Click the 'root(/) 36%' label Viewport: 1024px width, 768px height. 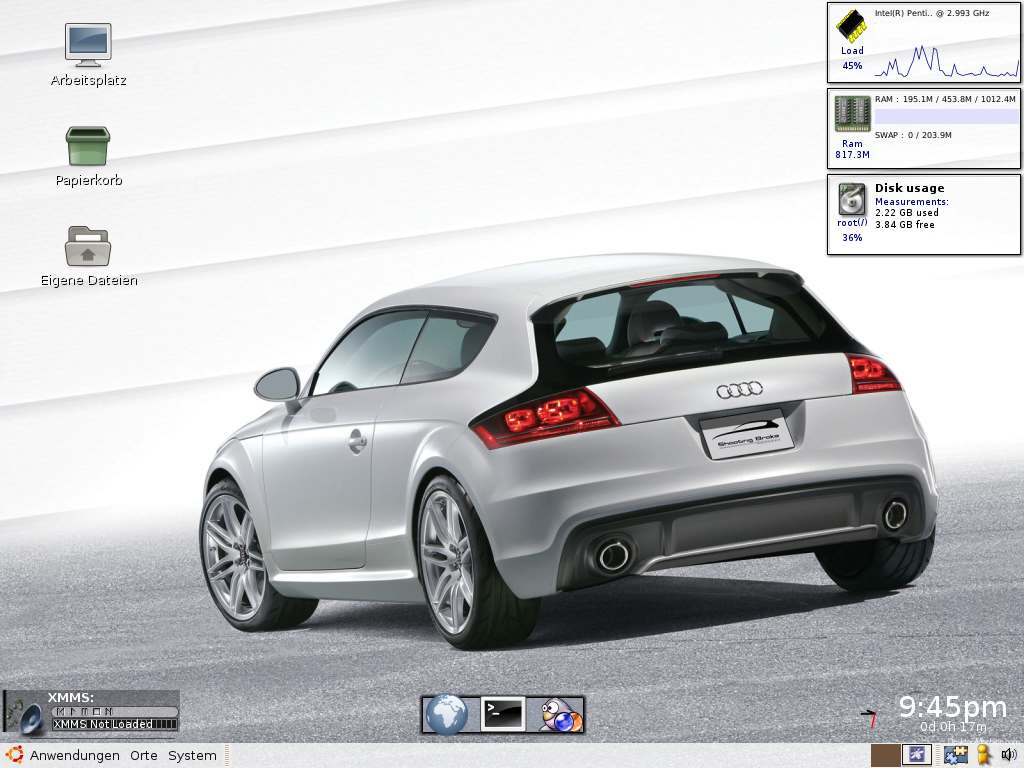click(x=852, y=230)
